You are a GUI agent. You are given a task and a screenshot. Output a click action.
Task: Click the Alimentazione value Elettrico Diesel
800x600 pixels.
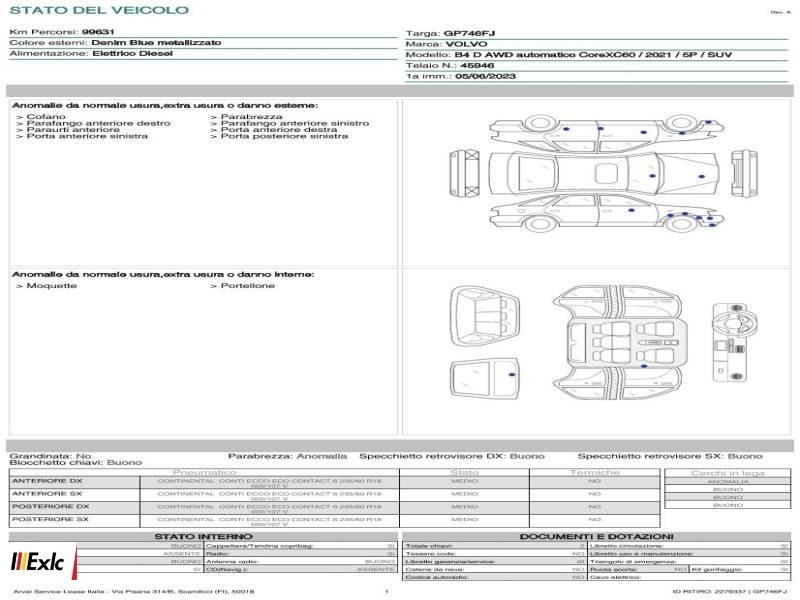tap(132, 54)
